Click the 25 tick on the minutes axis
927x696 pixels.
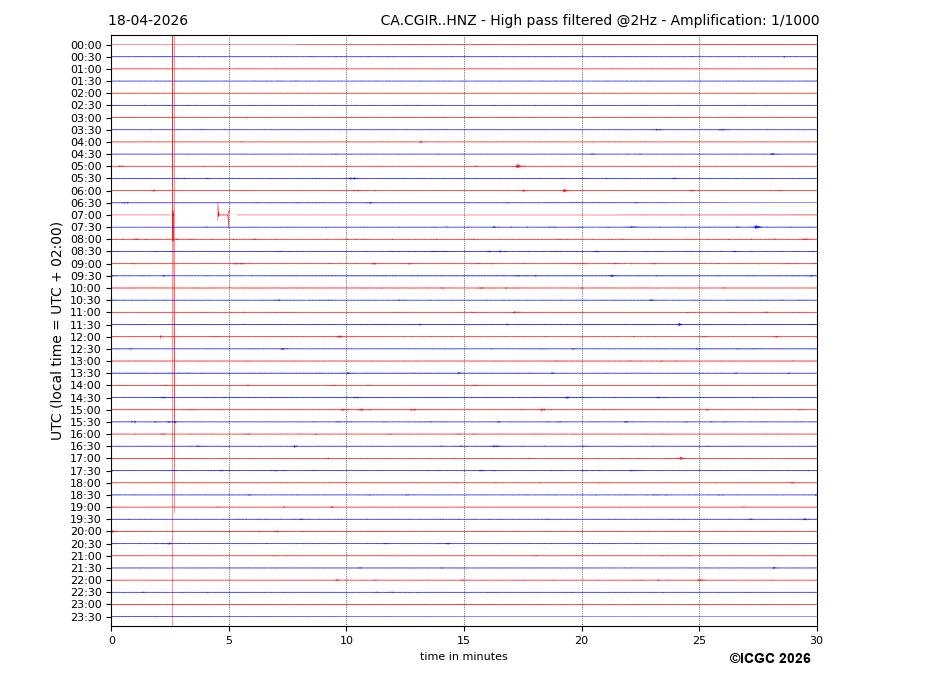click(x=699, y=641)
